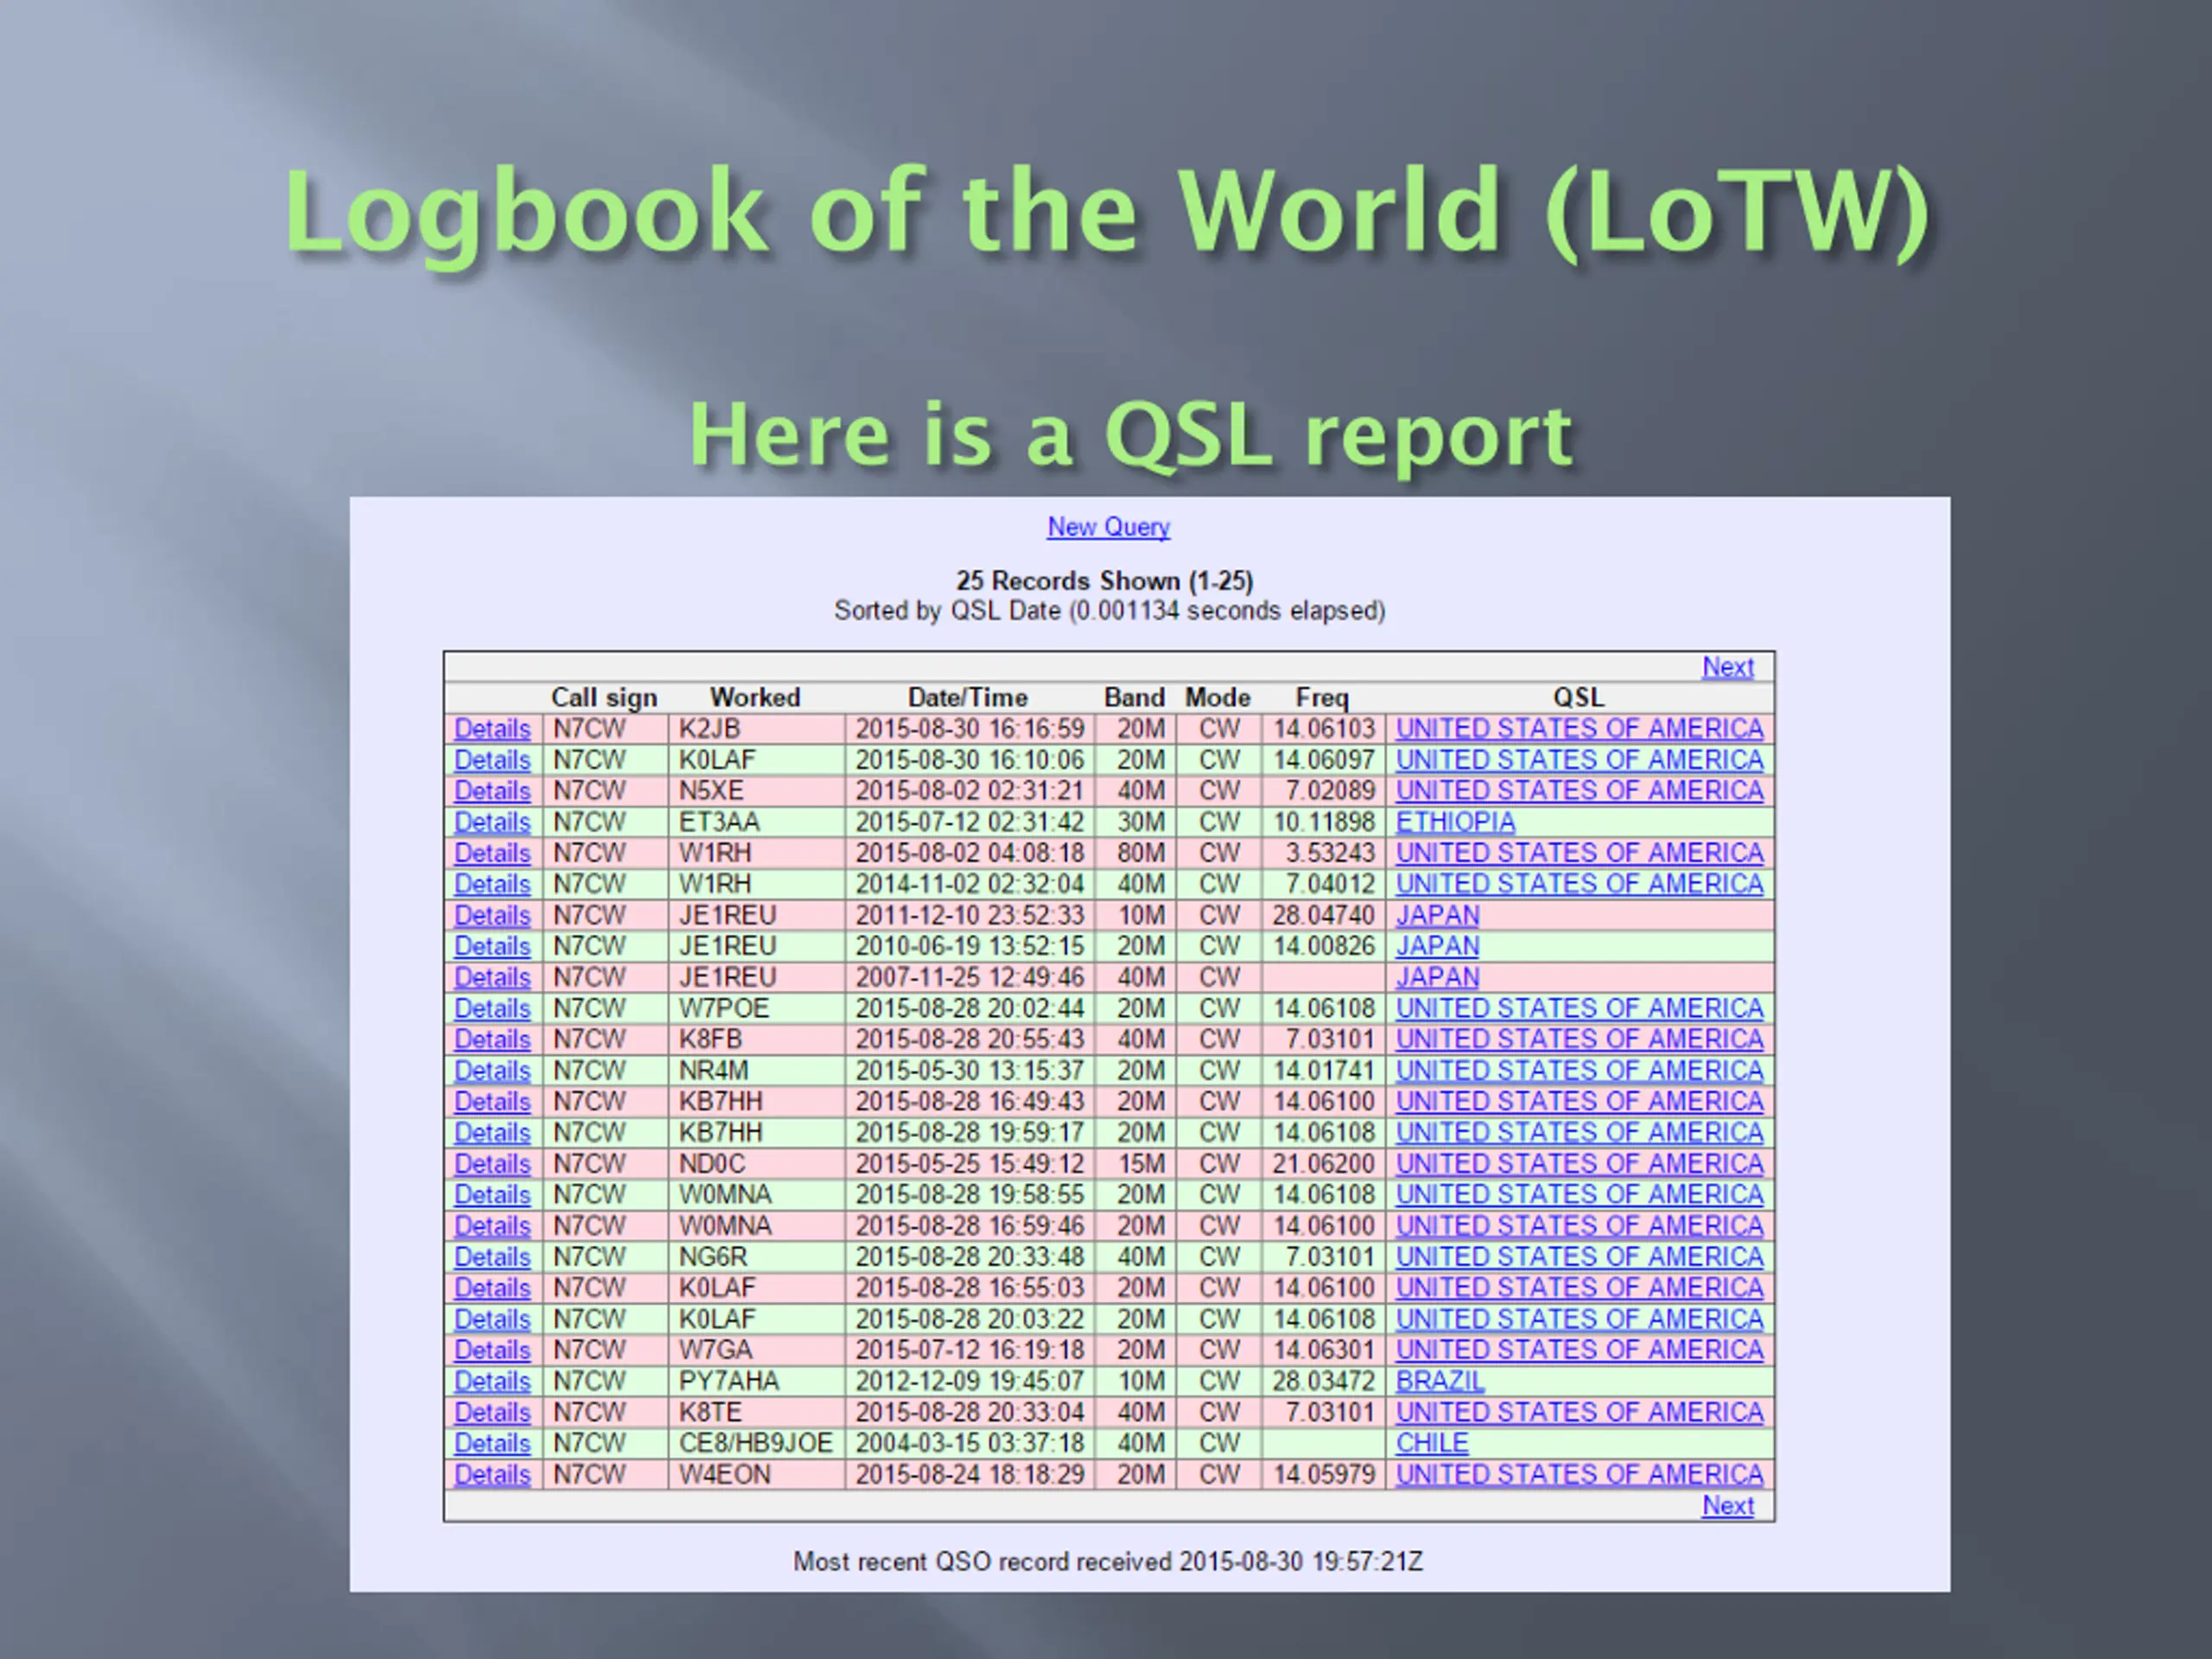Screen dimensions: 2212x1659
Task: Click the date 2015-08-30 16:16:59
Action: pos(970,729)
